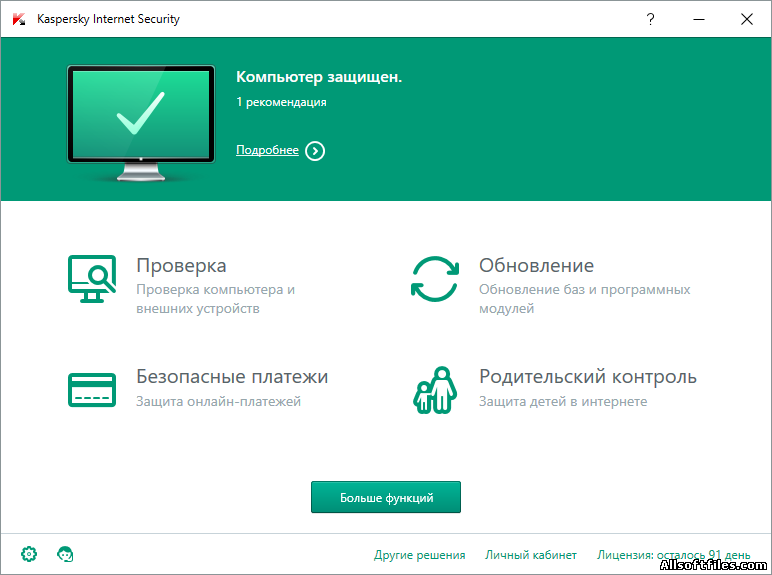The image size is (772, 575).
Task: Open the Обновление section title
Action: (536, 266)
